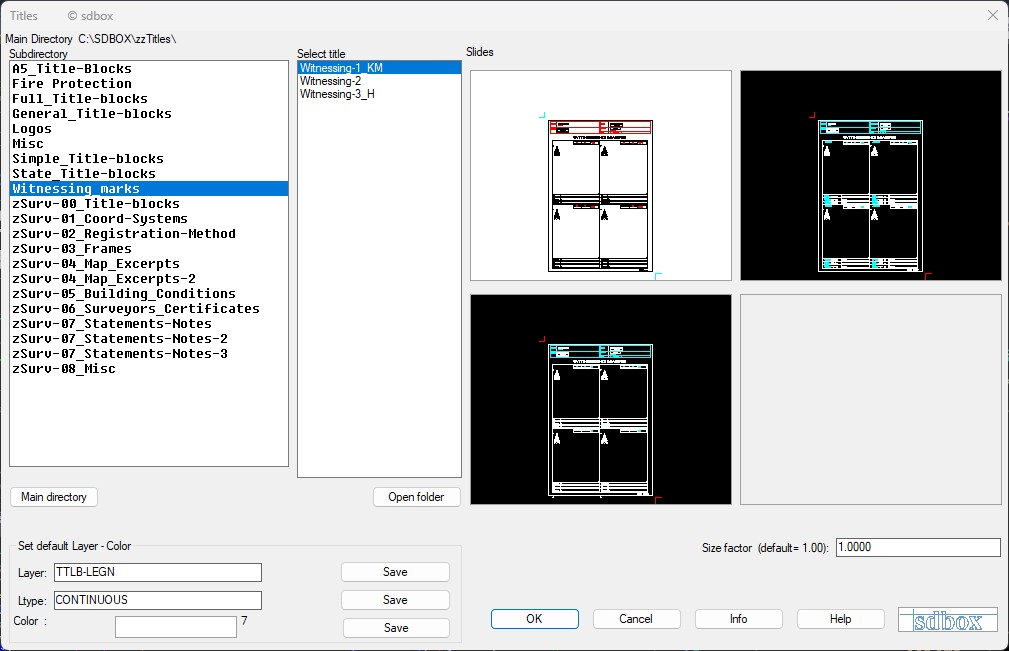1009x651 pixels.
Task: Select Witnessing-1_KM title
Action: pos(379,68)
